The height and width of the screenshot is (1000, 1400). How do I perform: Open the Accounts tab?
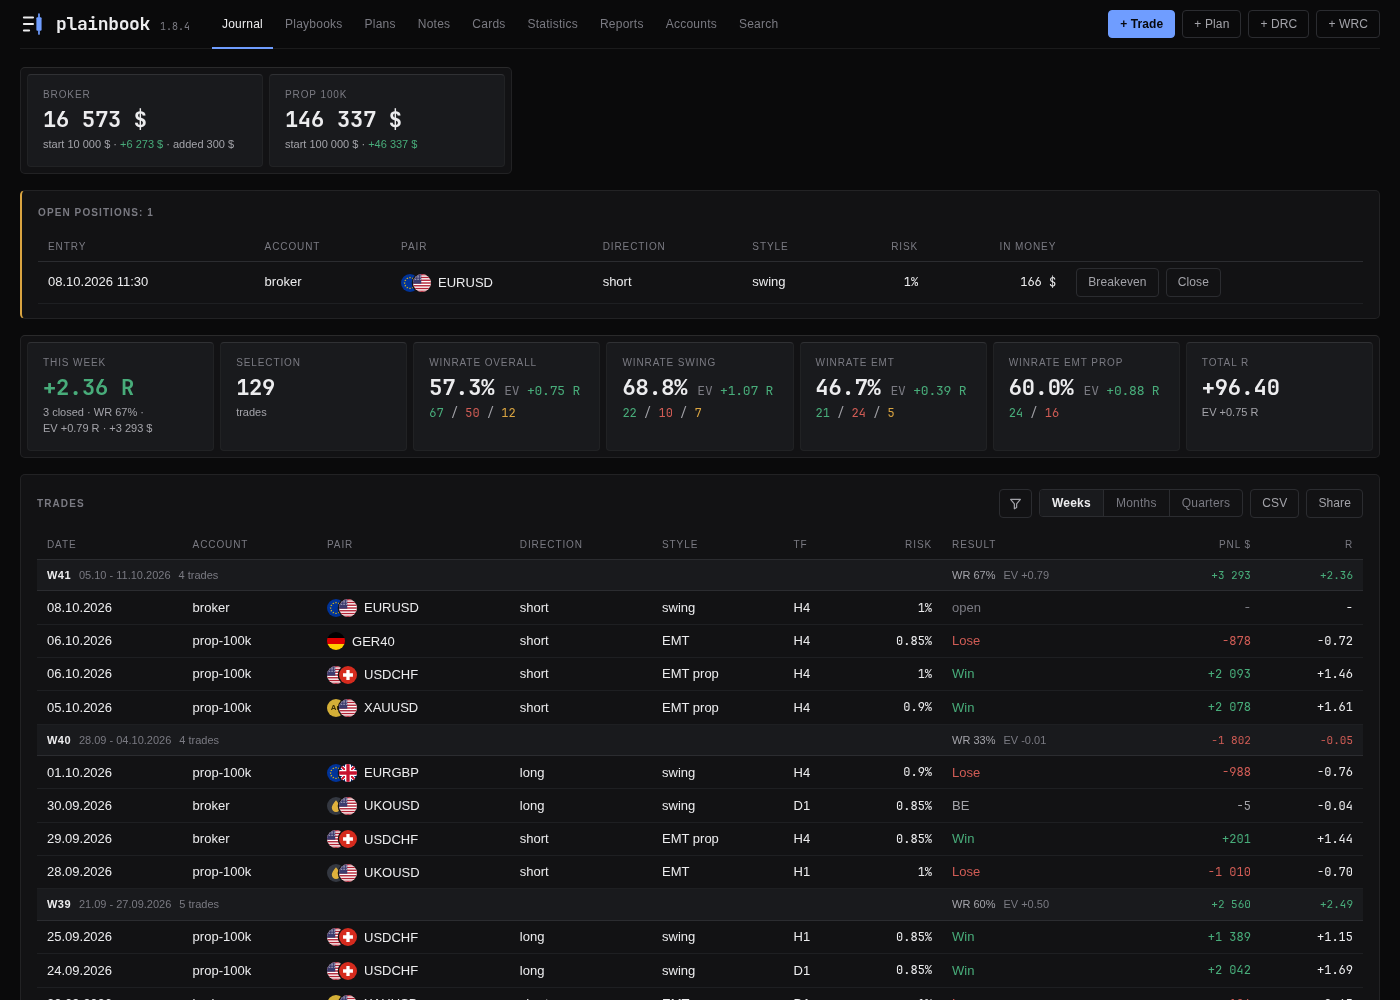point(691,24)
